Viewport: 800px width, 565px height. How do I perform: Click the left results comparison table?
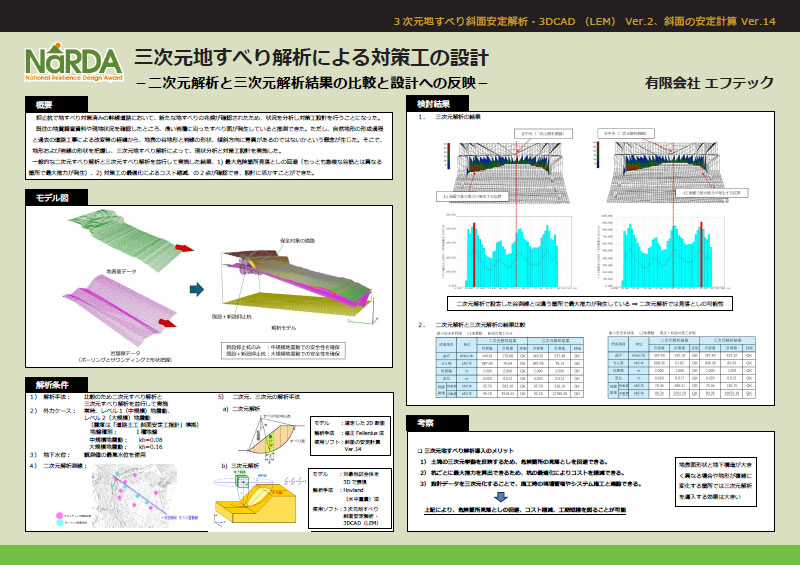click(x=510, y=366)
